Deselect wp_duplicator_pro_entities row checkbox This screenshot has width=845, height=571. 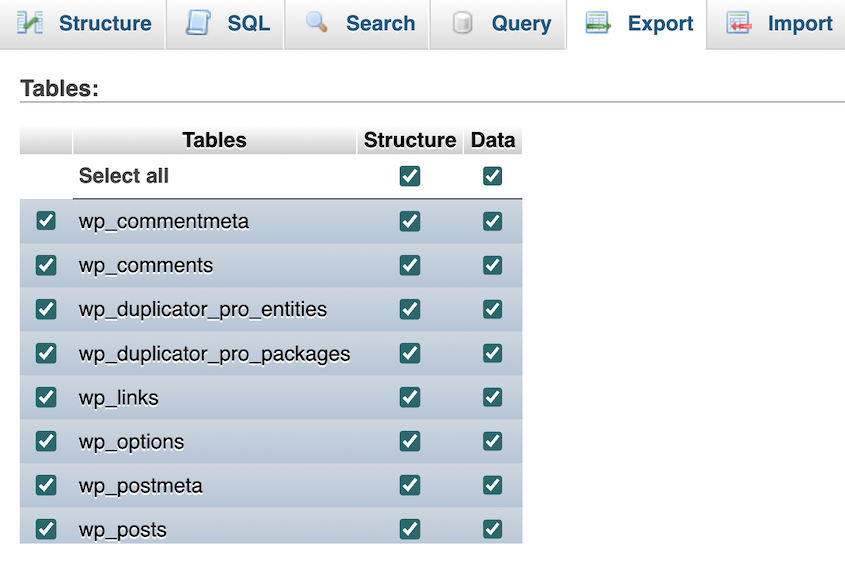click(46, 309)
